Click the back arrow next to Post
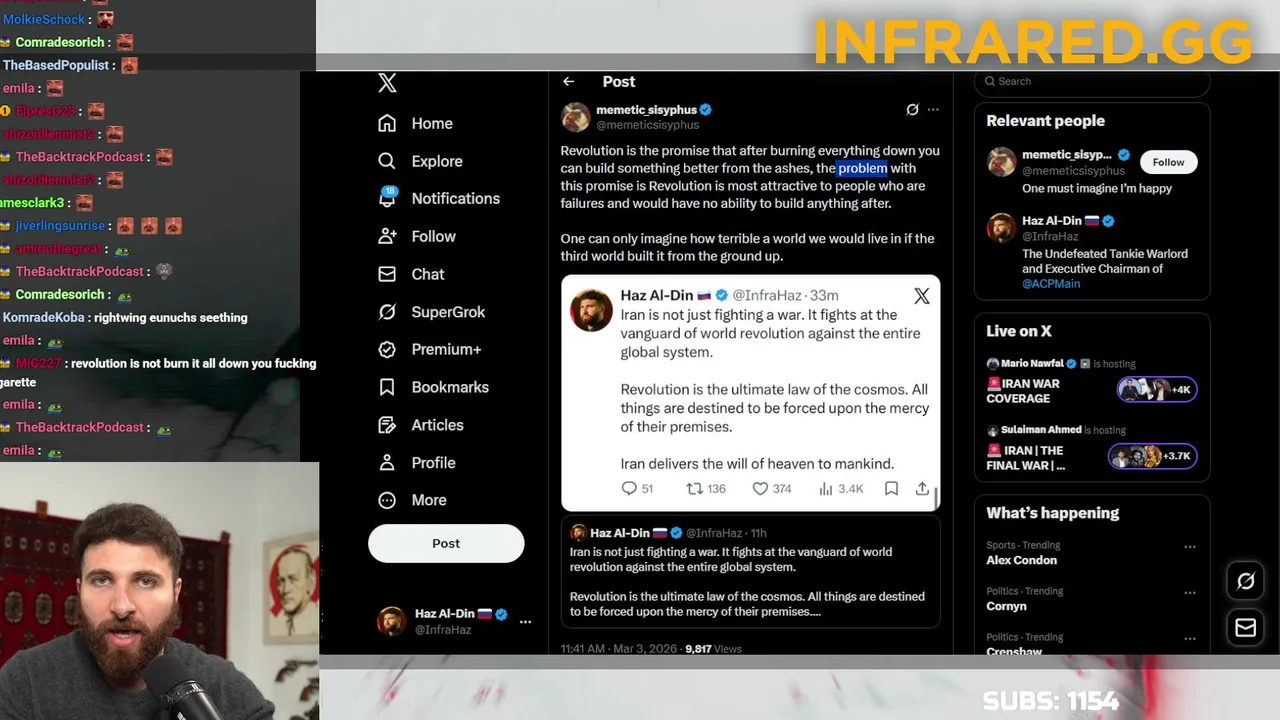1280x720 pixels. 568,82
